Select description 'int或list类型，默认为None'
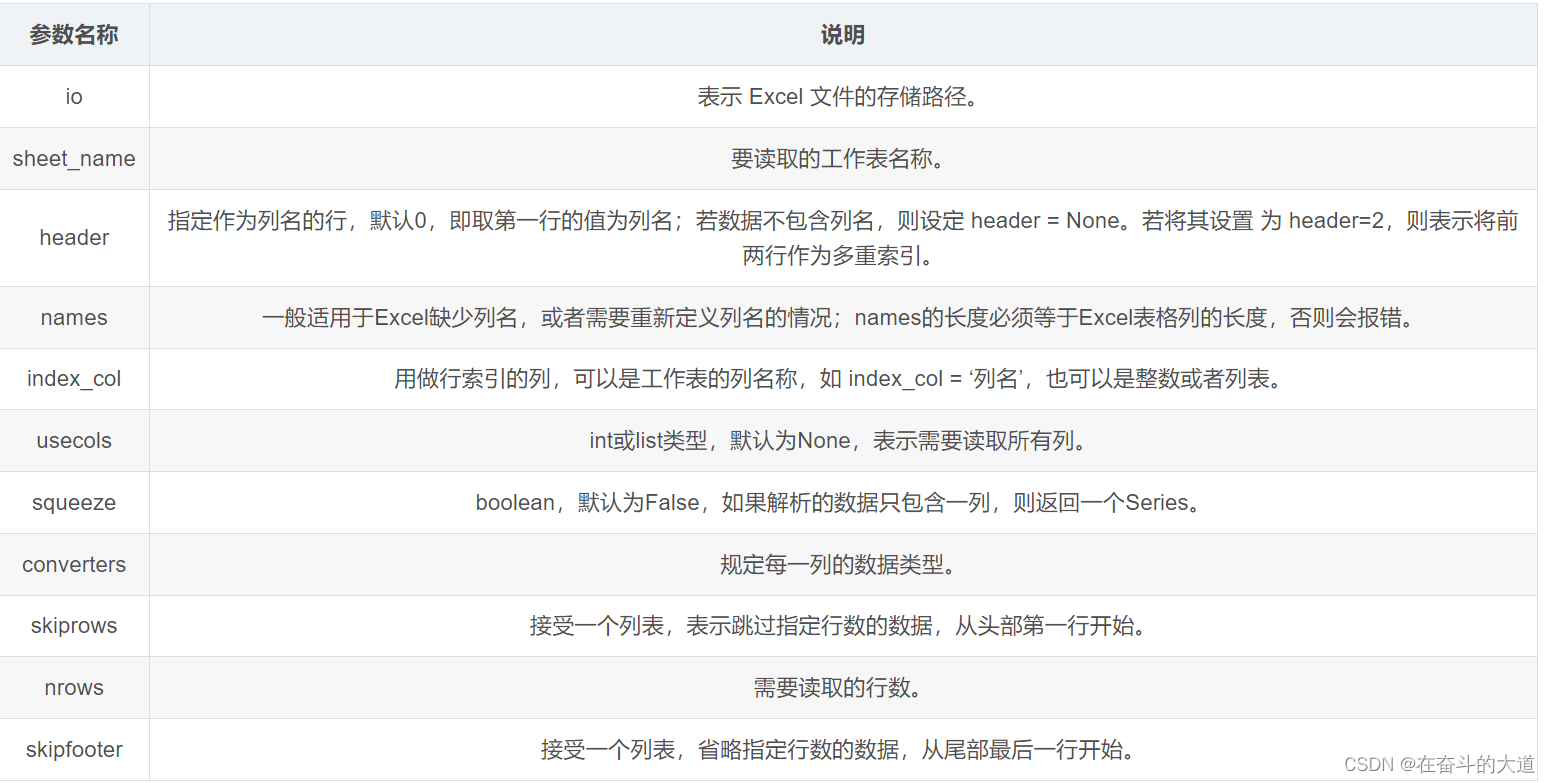Screen dimensions: 1550x783 (x=843, y=441)
